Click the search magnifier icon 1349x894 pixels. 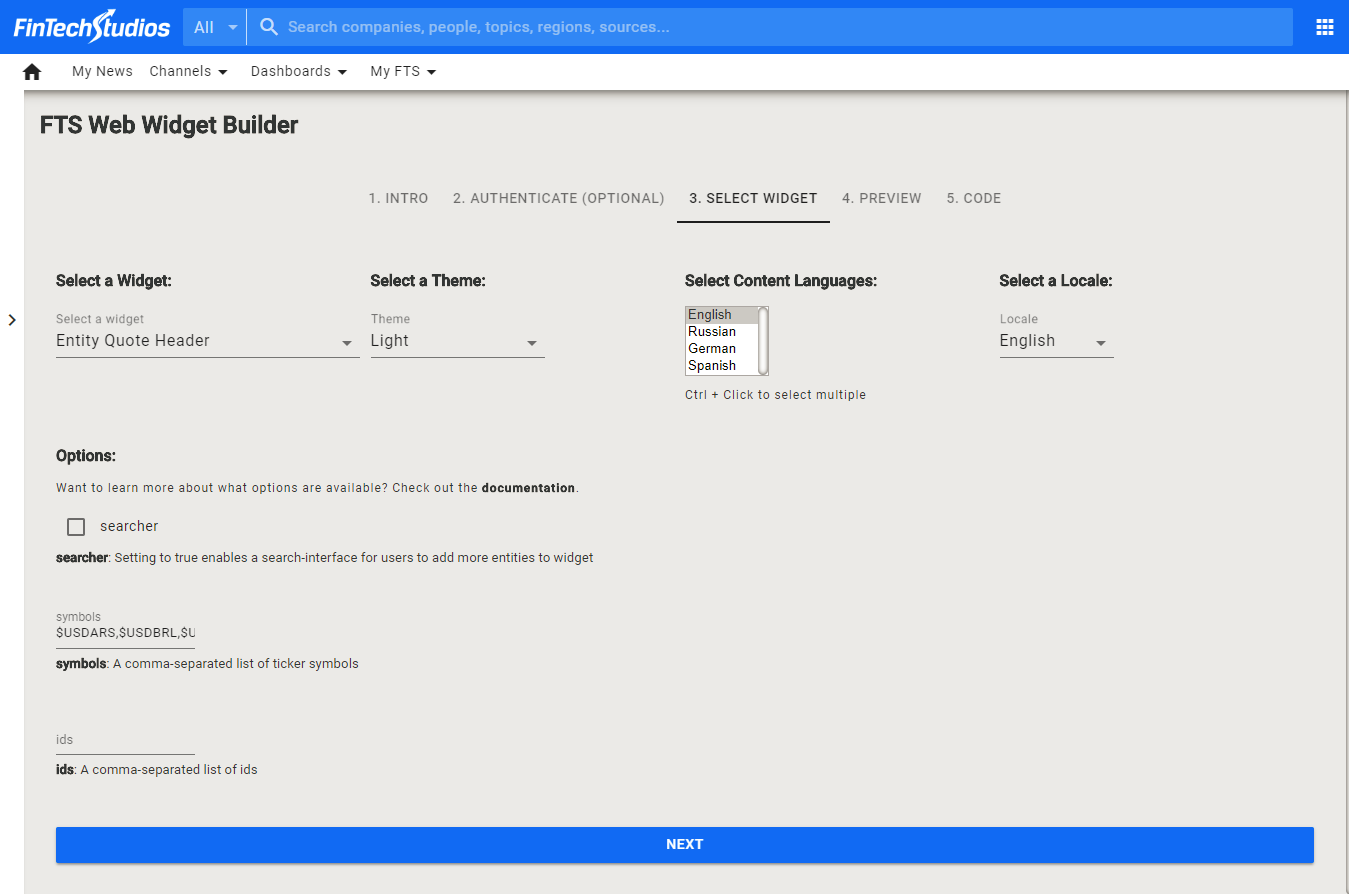click(x=268, y=27)
